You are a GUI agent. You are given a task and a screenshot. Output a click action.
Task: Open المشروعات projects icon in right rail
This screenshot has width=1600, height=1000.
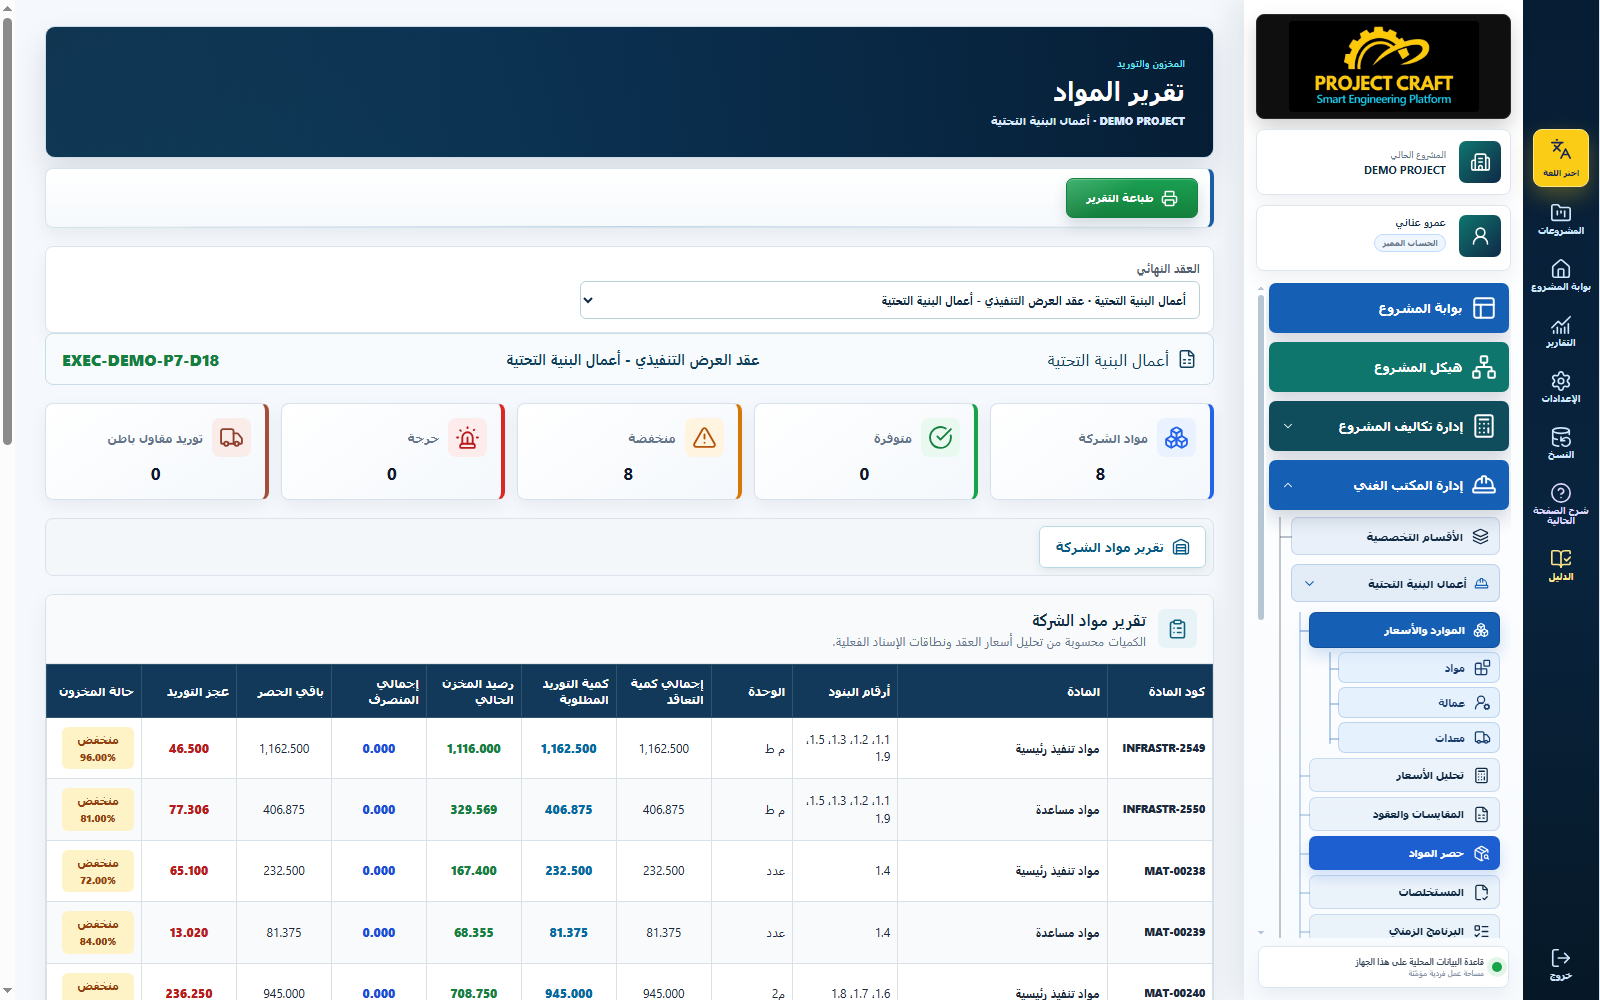(1560, 219)
